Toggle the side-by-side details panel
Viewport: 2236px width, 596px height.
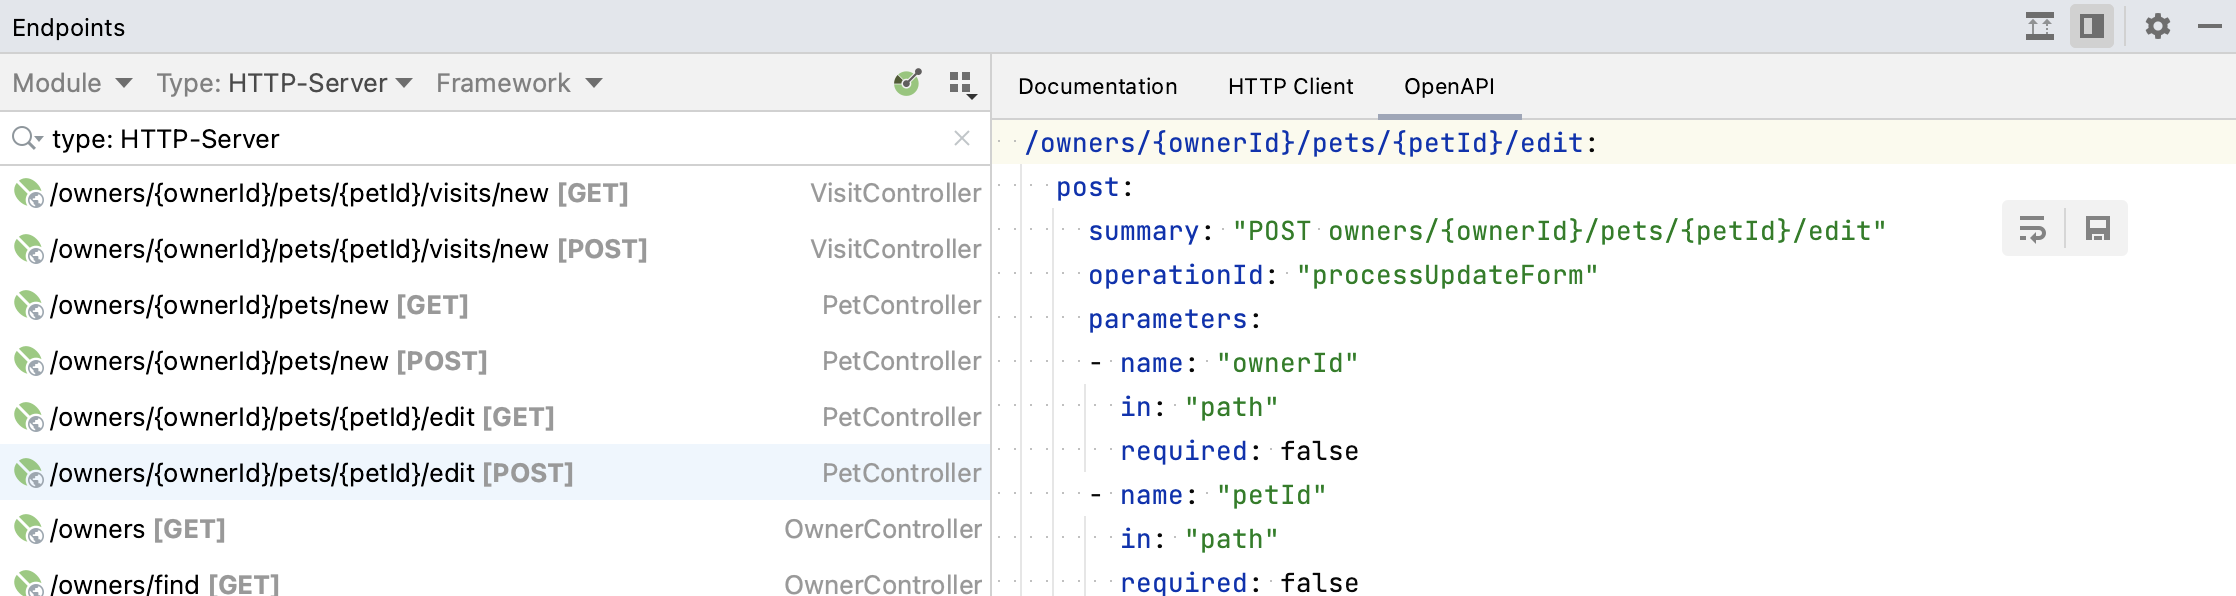(2092, 26)
